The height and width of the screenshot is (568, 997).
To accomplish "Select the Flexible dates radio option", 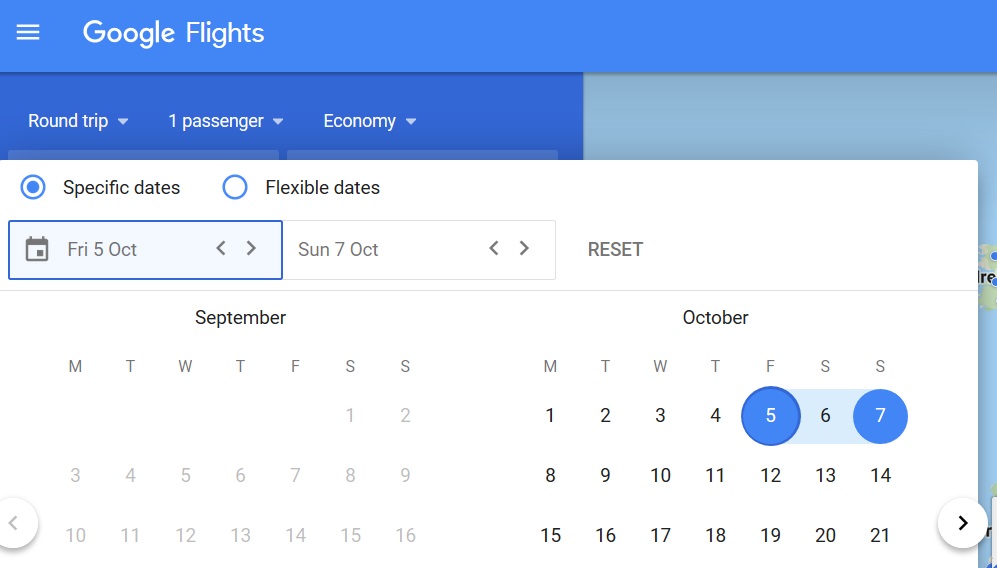I will coord(235,187).
